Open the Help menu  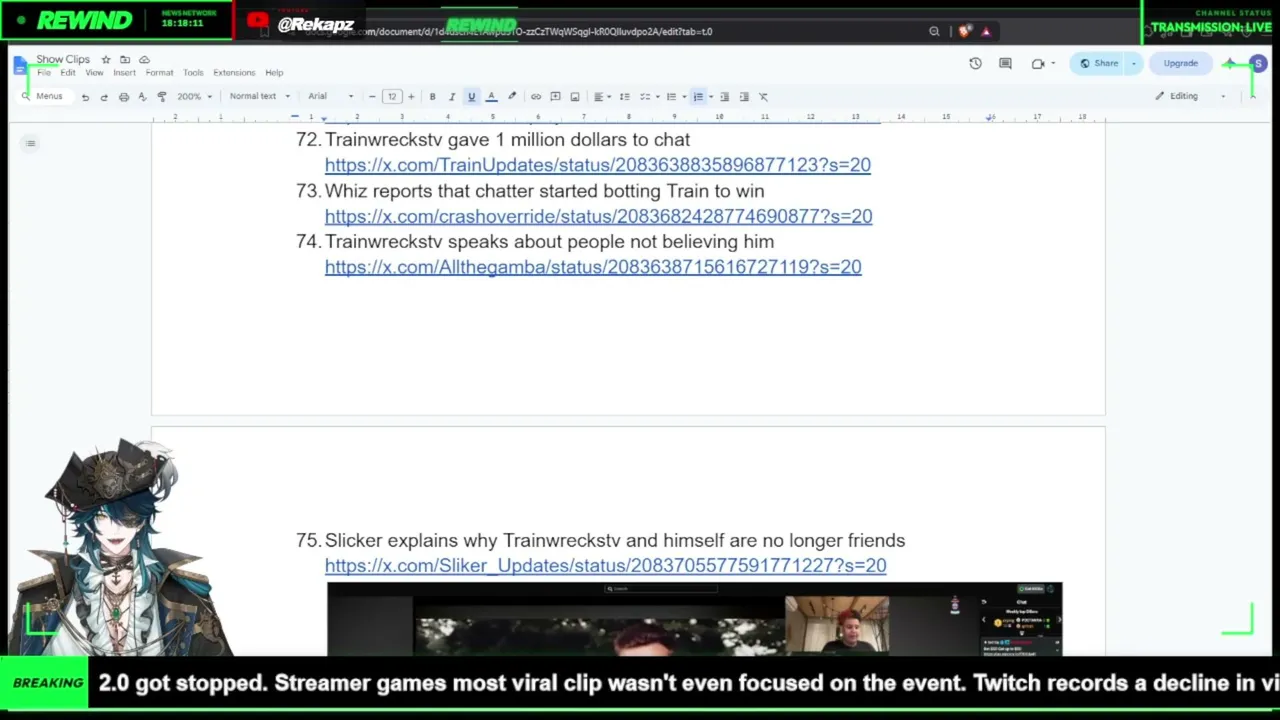click(x=274, y=73)
